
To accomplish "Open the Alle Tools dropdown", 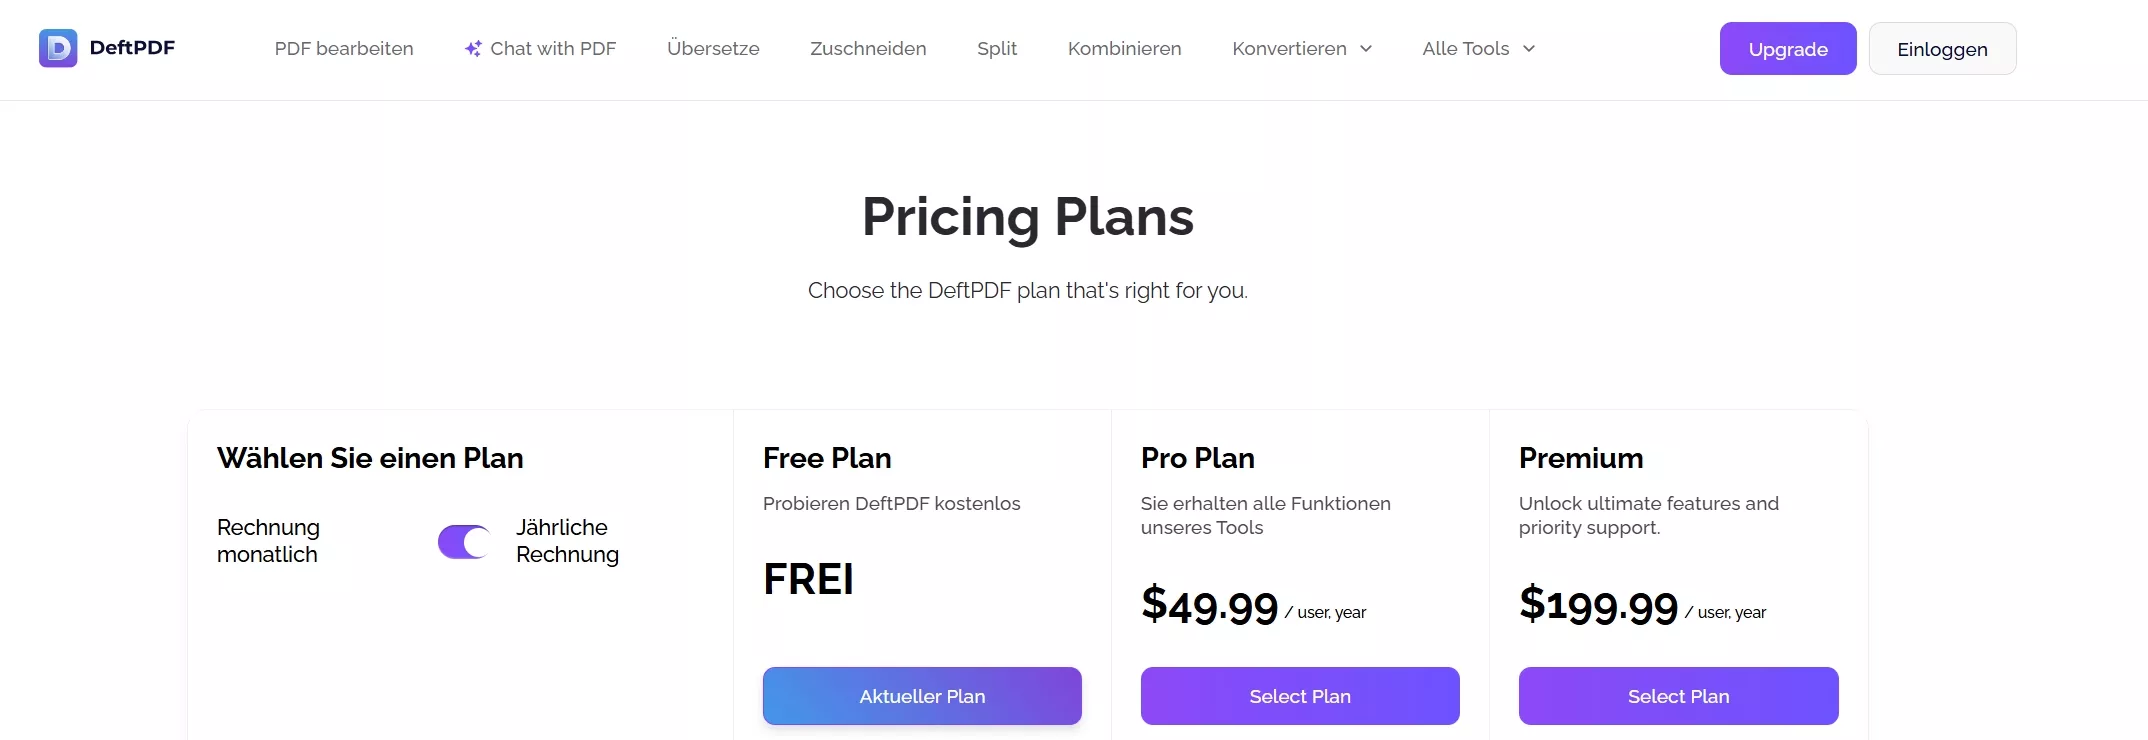I will [1477, 48].
